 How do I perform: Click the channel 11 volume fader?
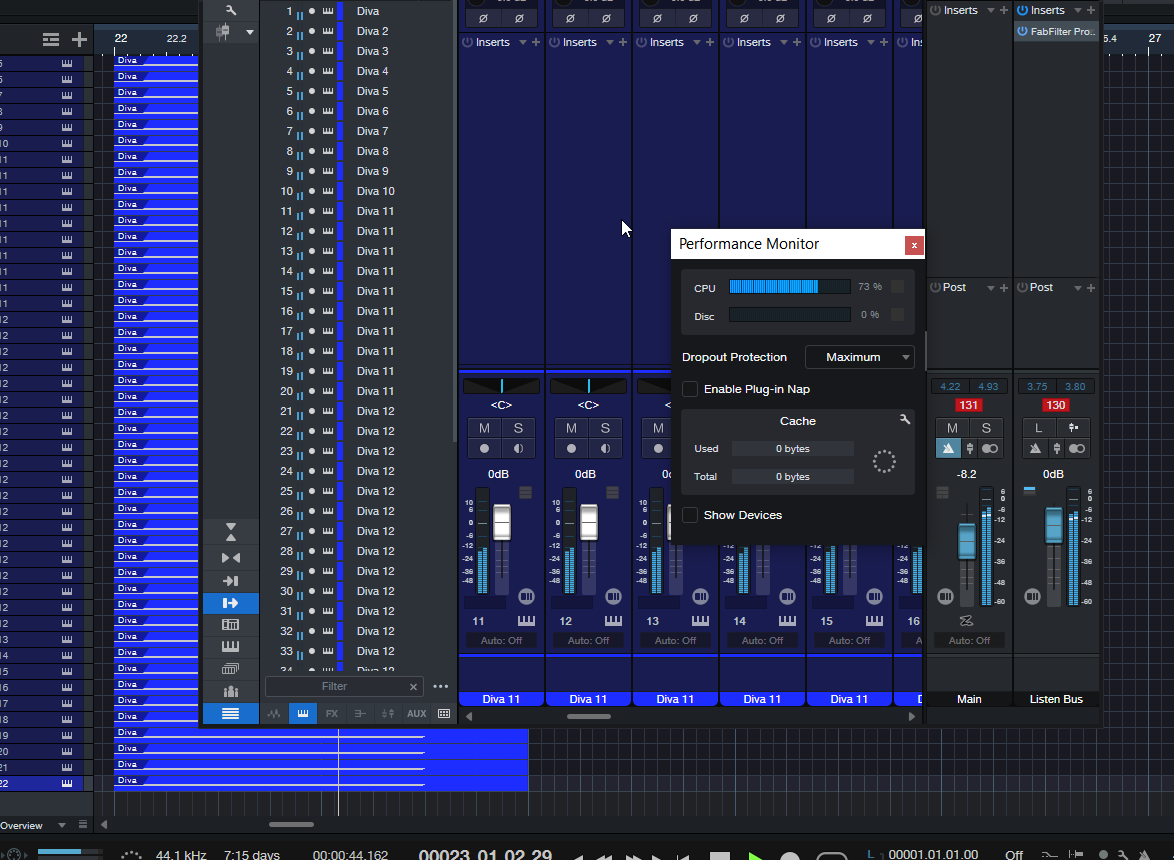502,522
